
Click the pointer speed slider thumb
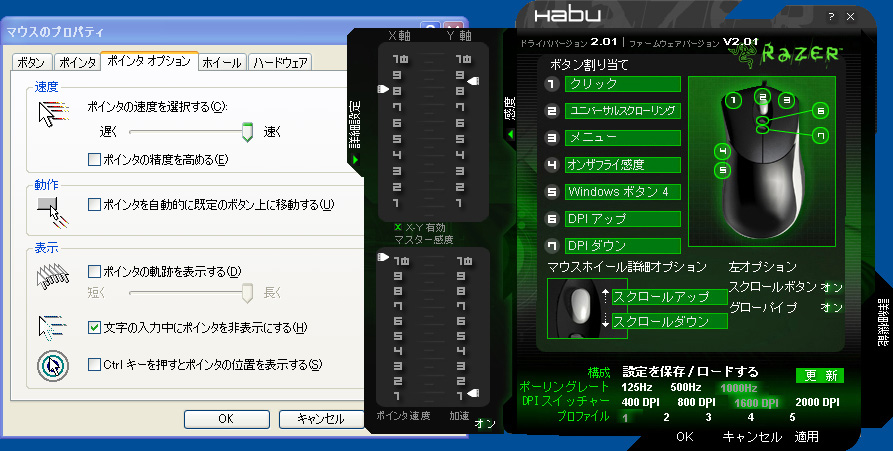click(247, 132)
